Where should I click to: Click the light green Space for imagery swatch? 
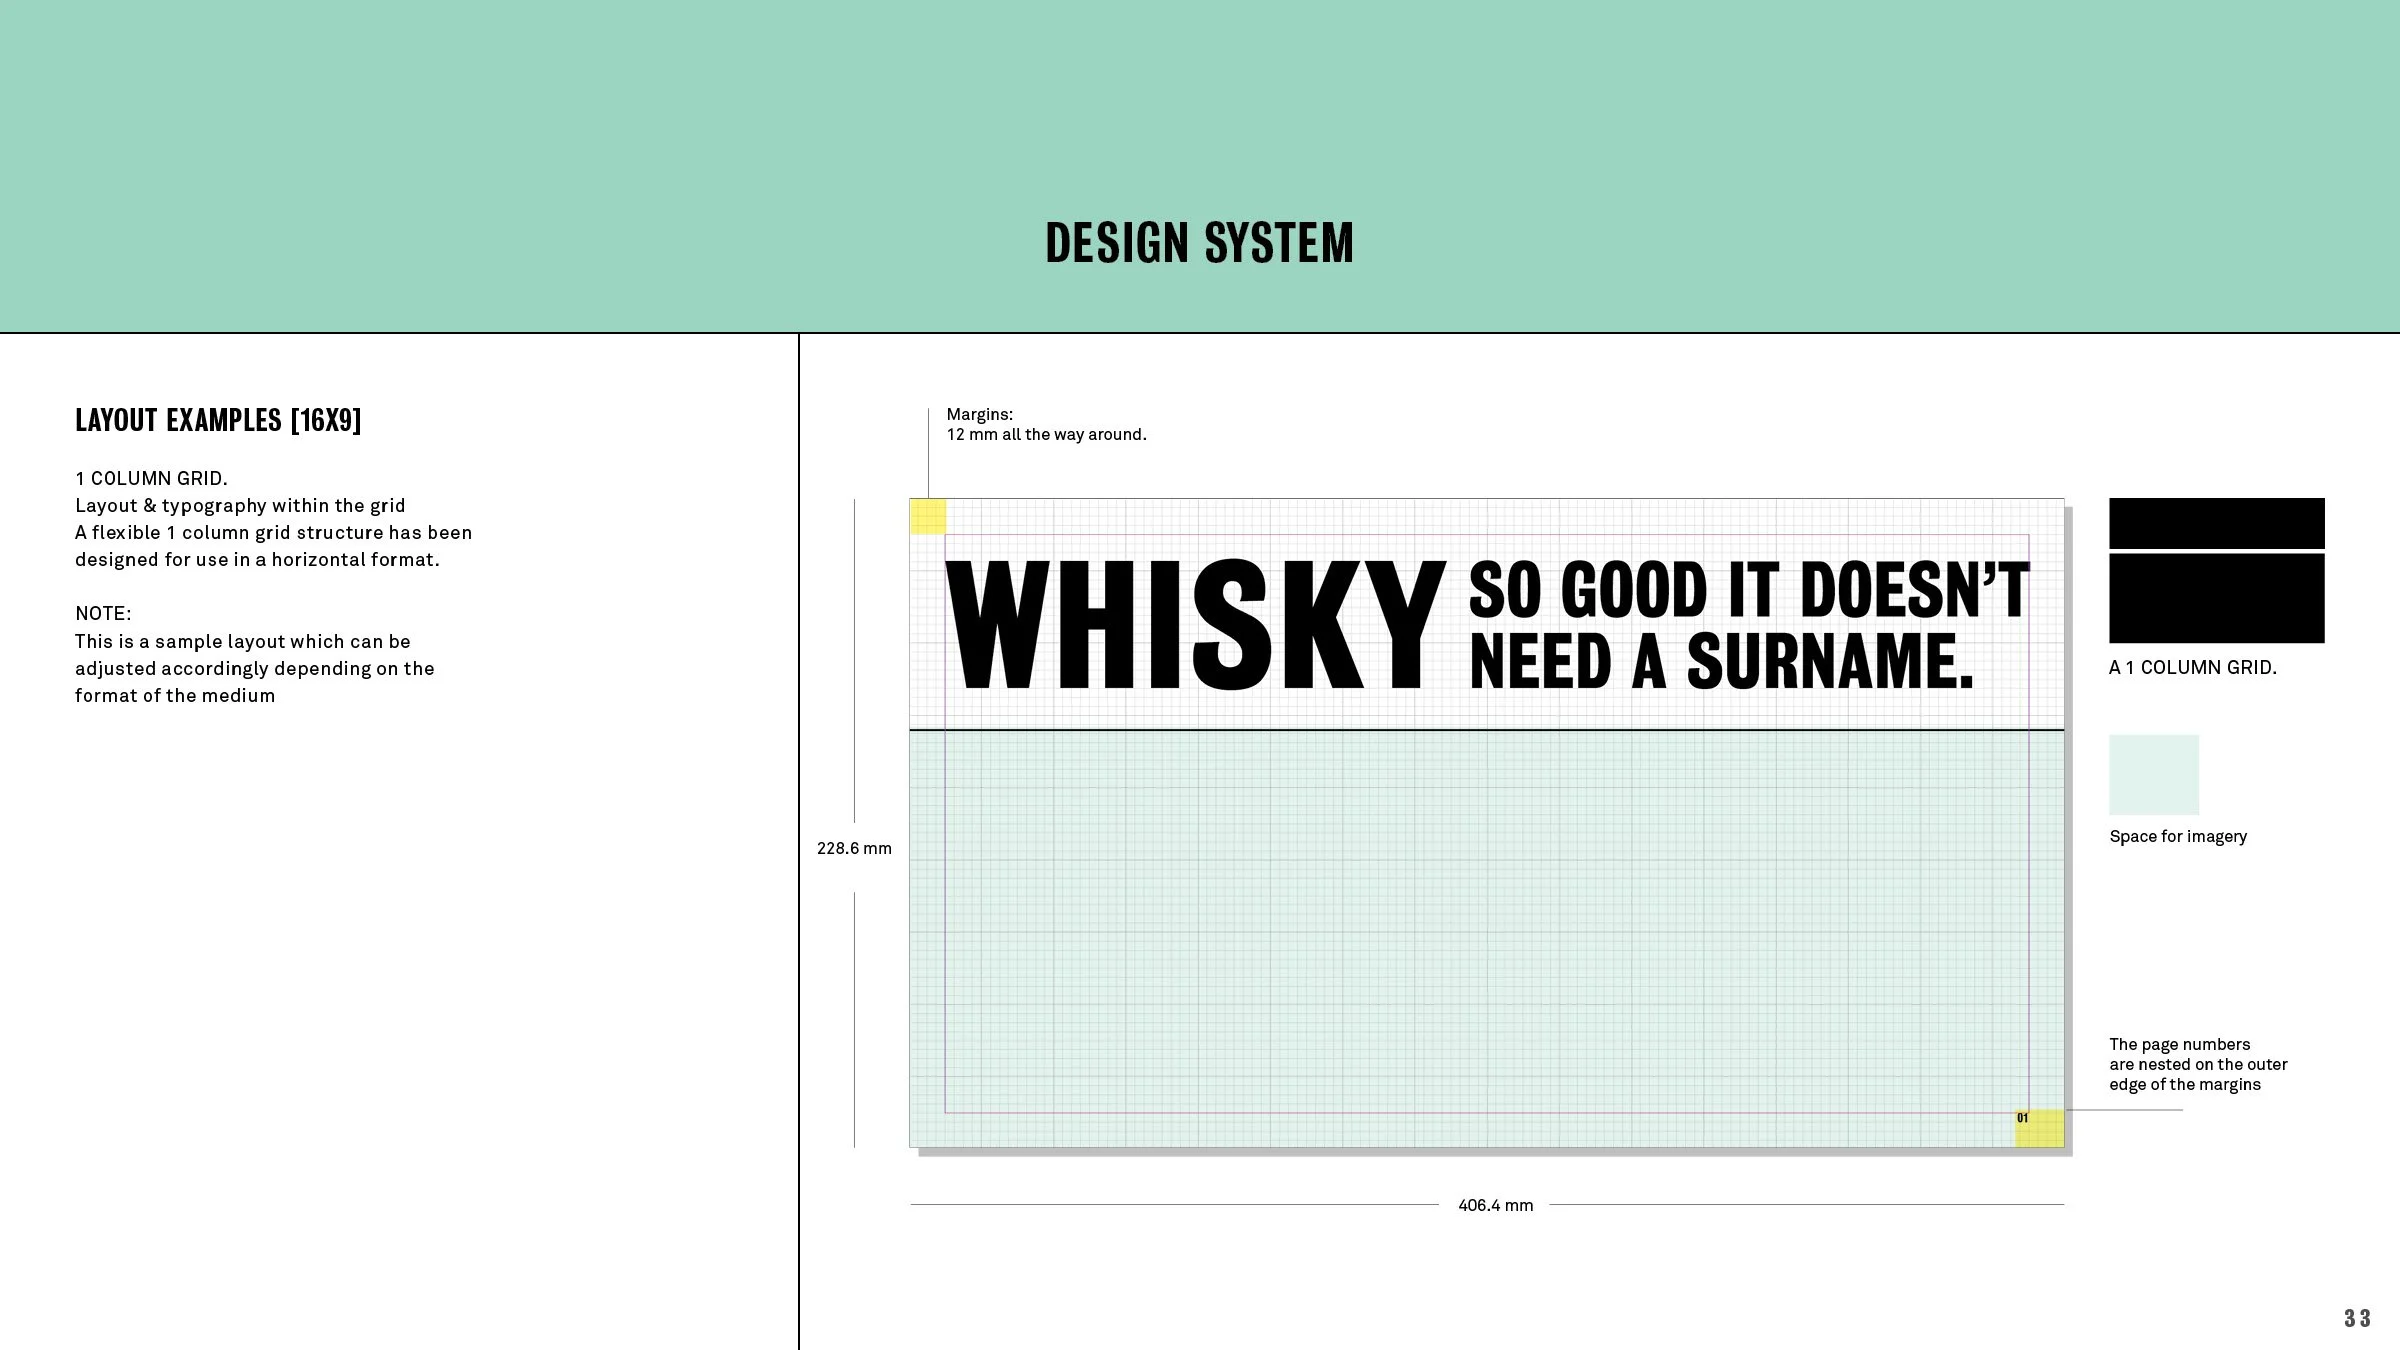coord(2153,775)
